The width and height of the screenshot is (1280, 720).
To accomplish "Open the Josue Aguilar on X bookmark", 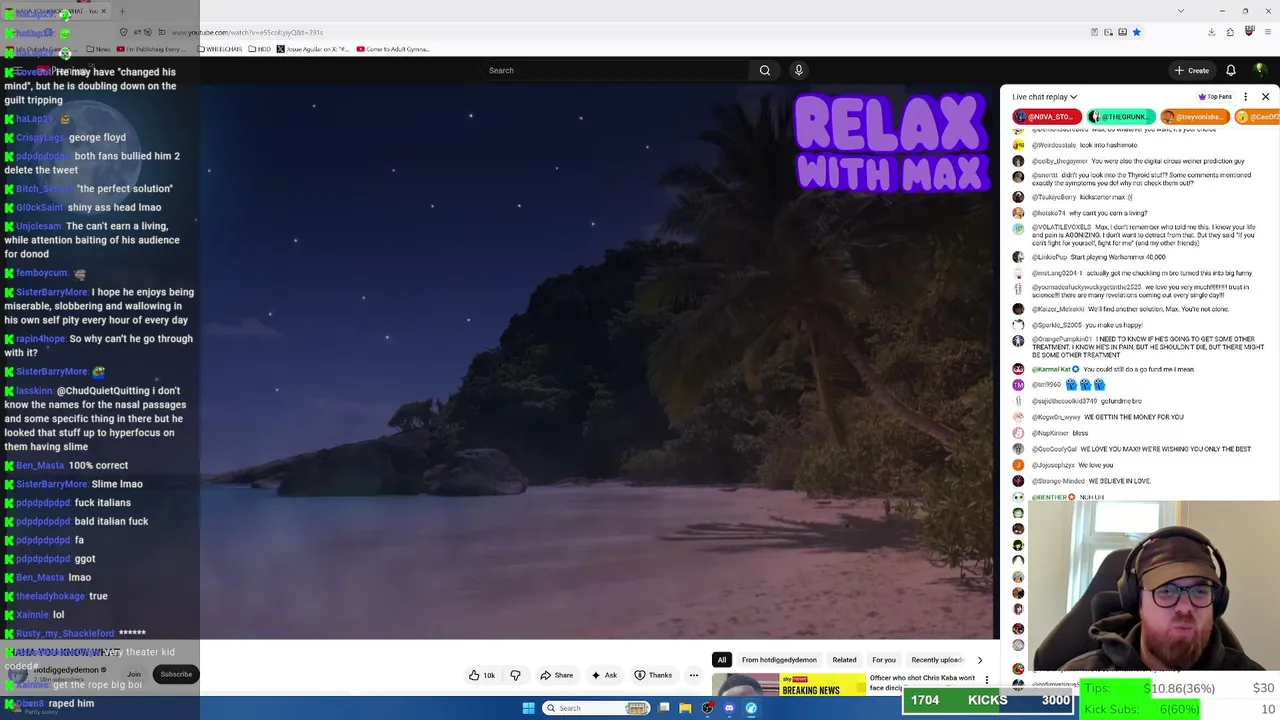I will pyautogui.click(x=313, y=49).
